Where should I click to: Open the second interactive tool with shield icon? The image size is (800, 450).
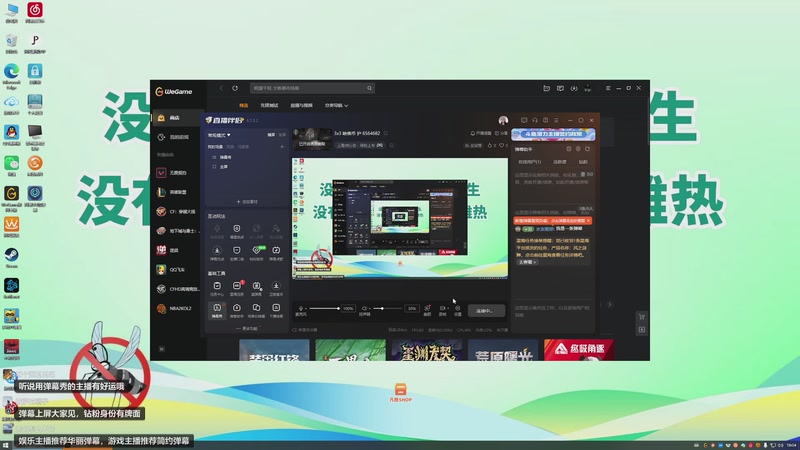(237, 231)
